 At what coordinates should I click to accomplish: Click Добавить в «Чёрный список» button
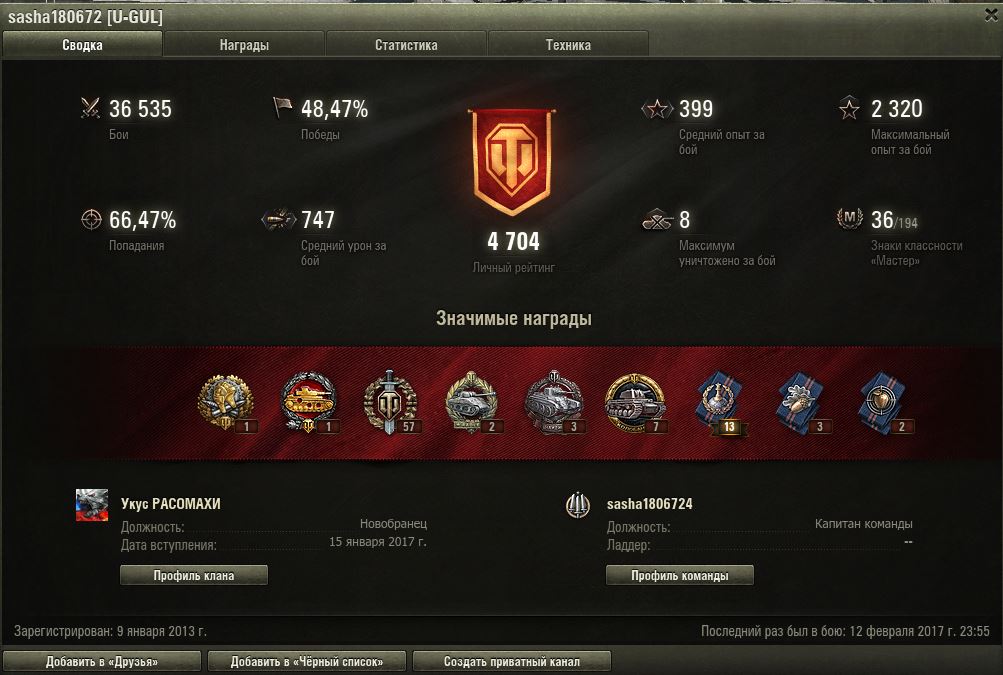click(307, 662)
